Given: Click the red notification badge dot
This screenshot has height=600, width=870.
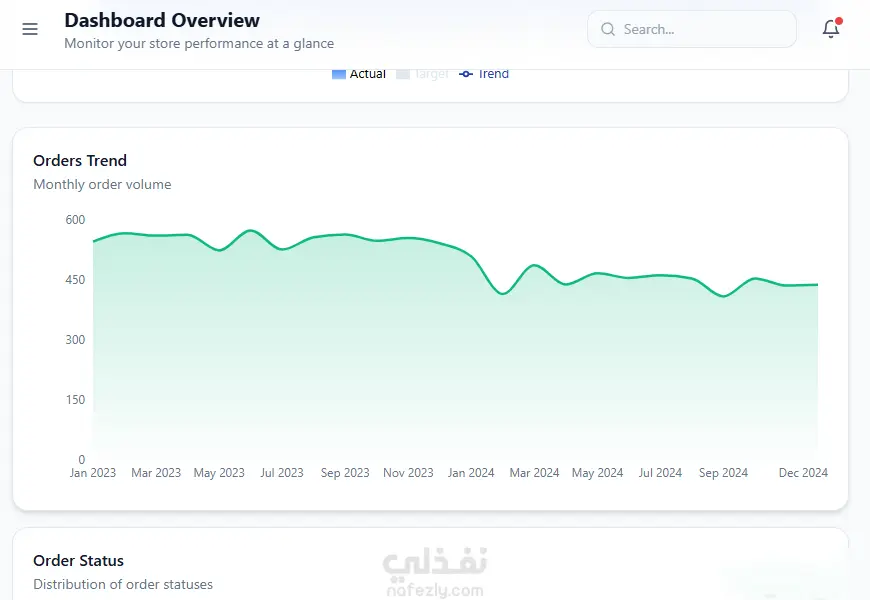Looking at the screenshot, I should pyautogui.click(x=839, y=21).
